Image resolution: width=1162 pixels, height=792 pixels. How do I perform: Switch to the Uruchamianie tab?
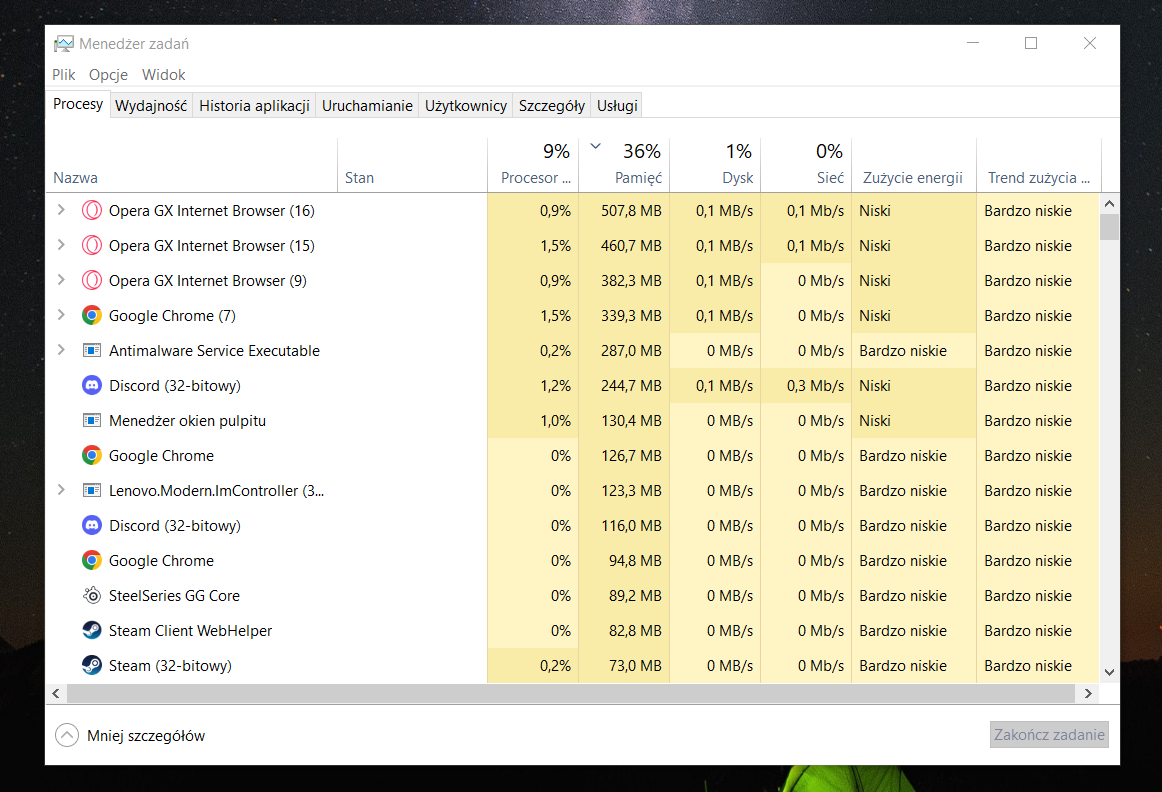pos(367,105)
